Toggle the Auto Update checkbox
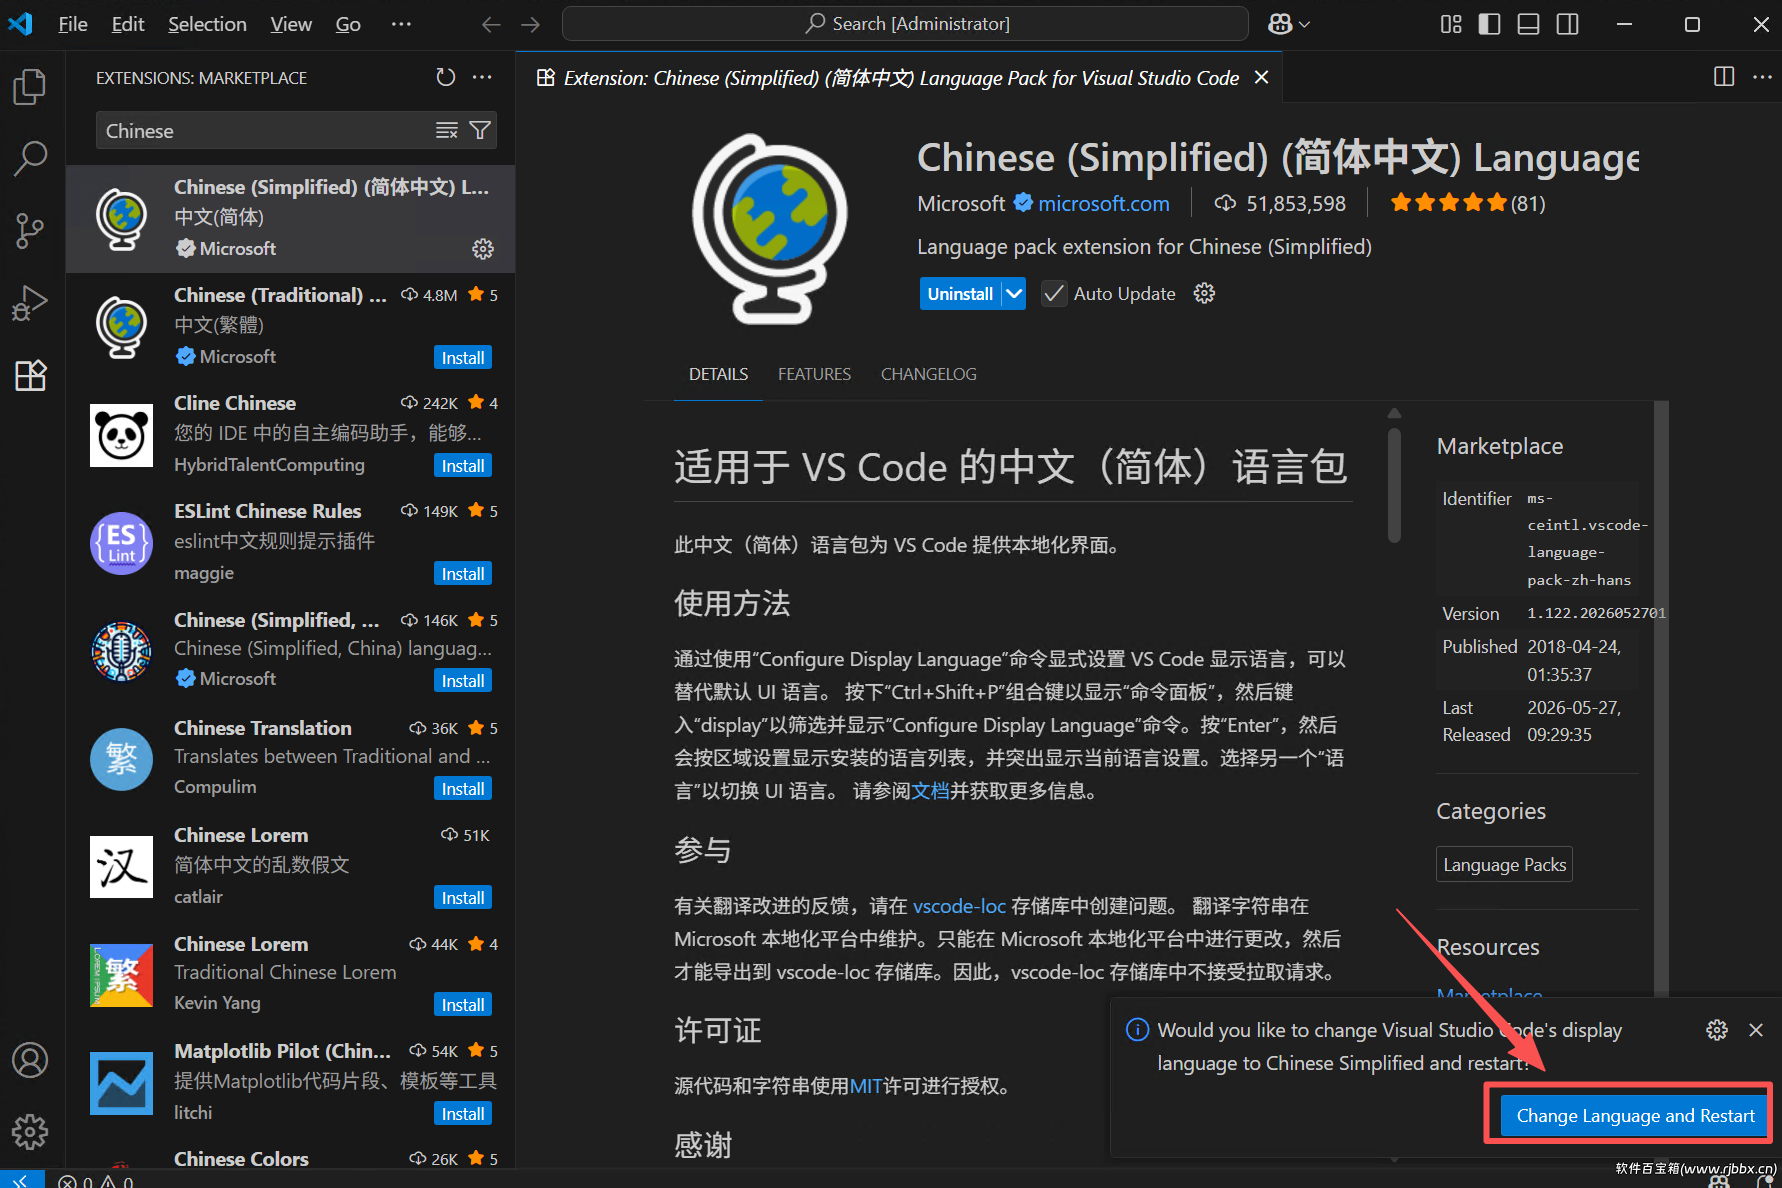Screen dimensions: 1782x1188 pyautogui.click(x=1053, y=293)
